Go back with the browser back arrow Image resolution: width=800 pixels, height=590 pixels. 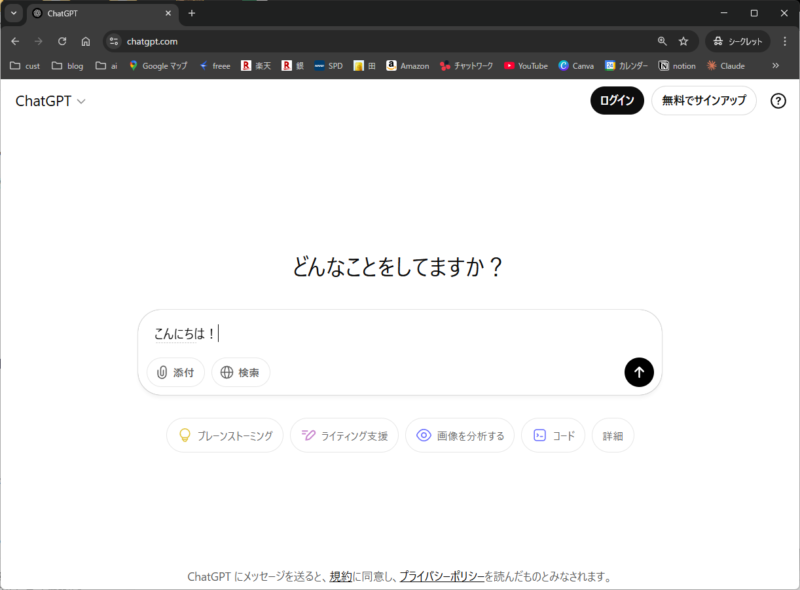tap(15, 41)
